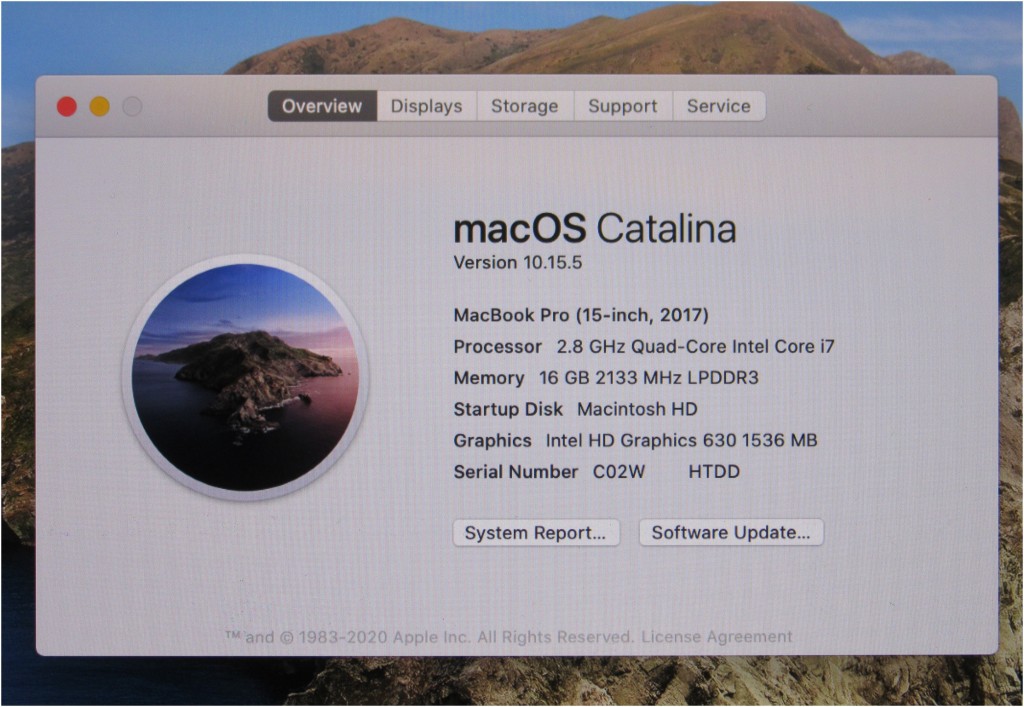Click the Version 10.15.5 text
This screenshot has height=707, width=1024.
[x=518, y=262]
